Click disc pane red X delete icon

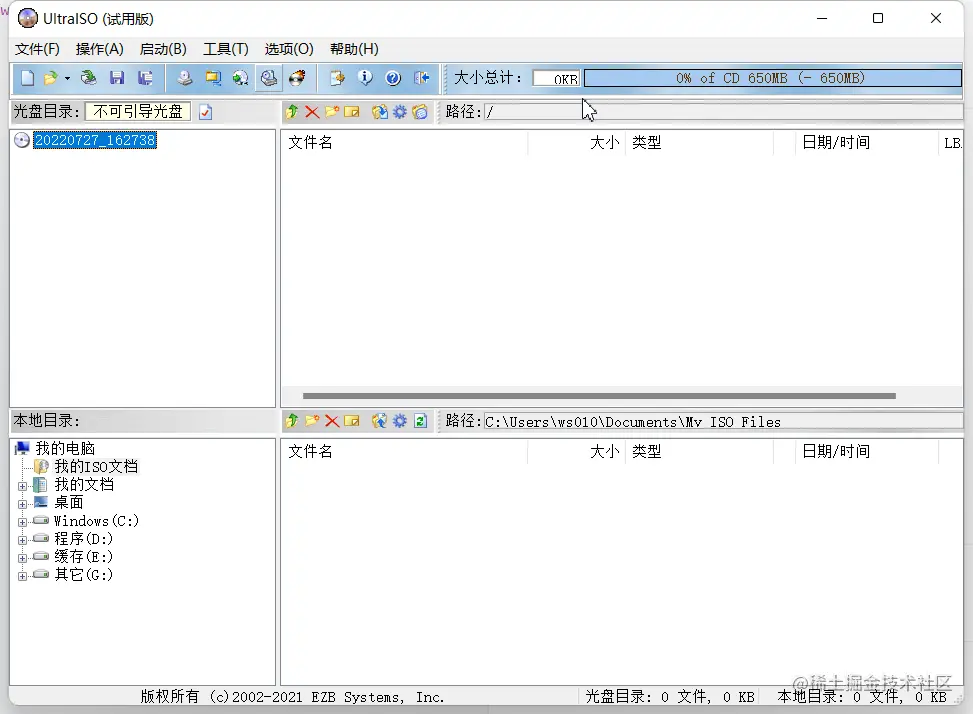[312, 112]
